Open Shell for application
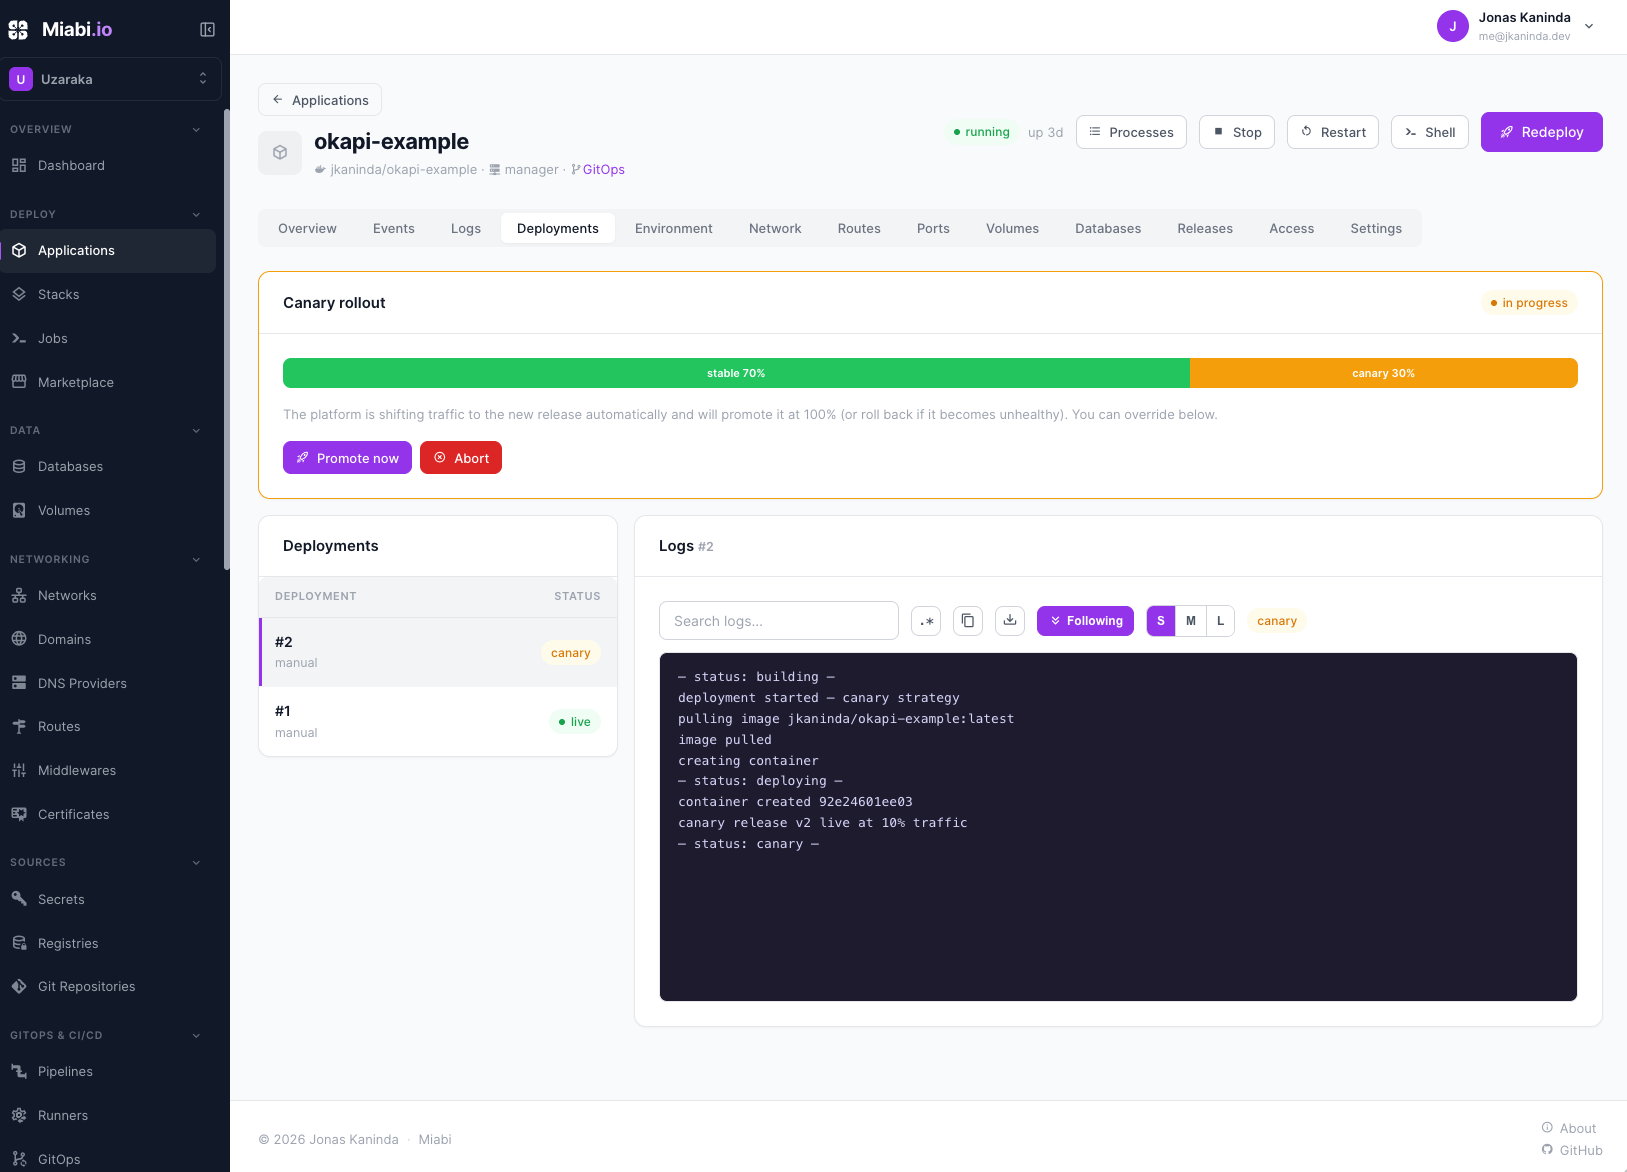Viewport: 1627px width, 1172px height. coord(1430,132)
